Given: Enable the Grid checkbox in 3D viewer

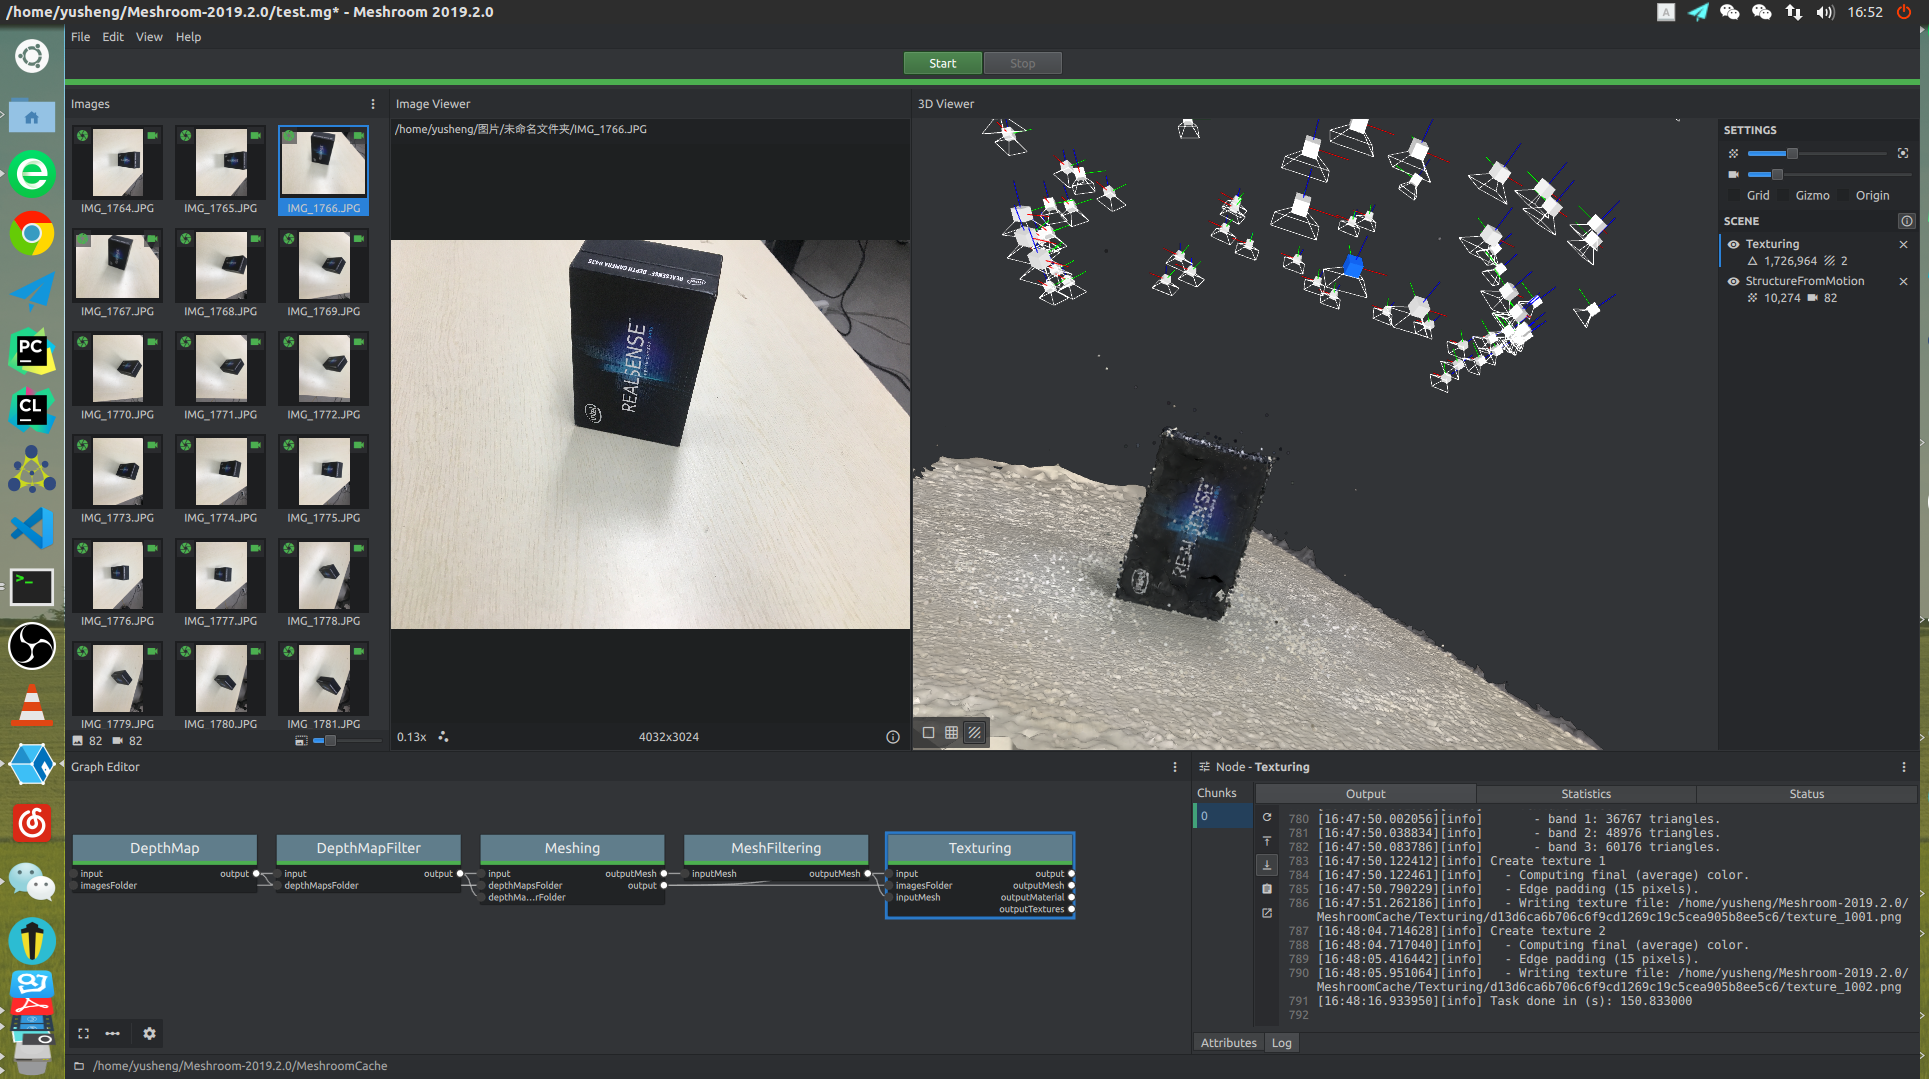Looking at the screenshot, I should point(1734,195).
